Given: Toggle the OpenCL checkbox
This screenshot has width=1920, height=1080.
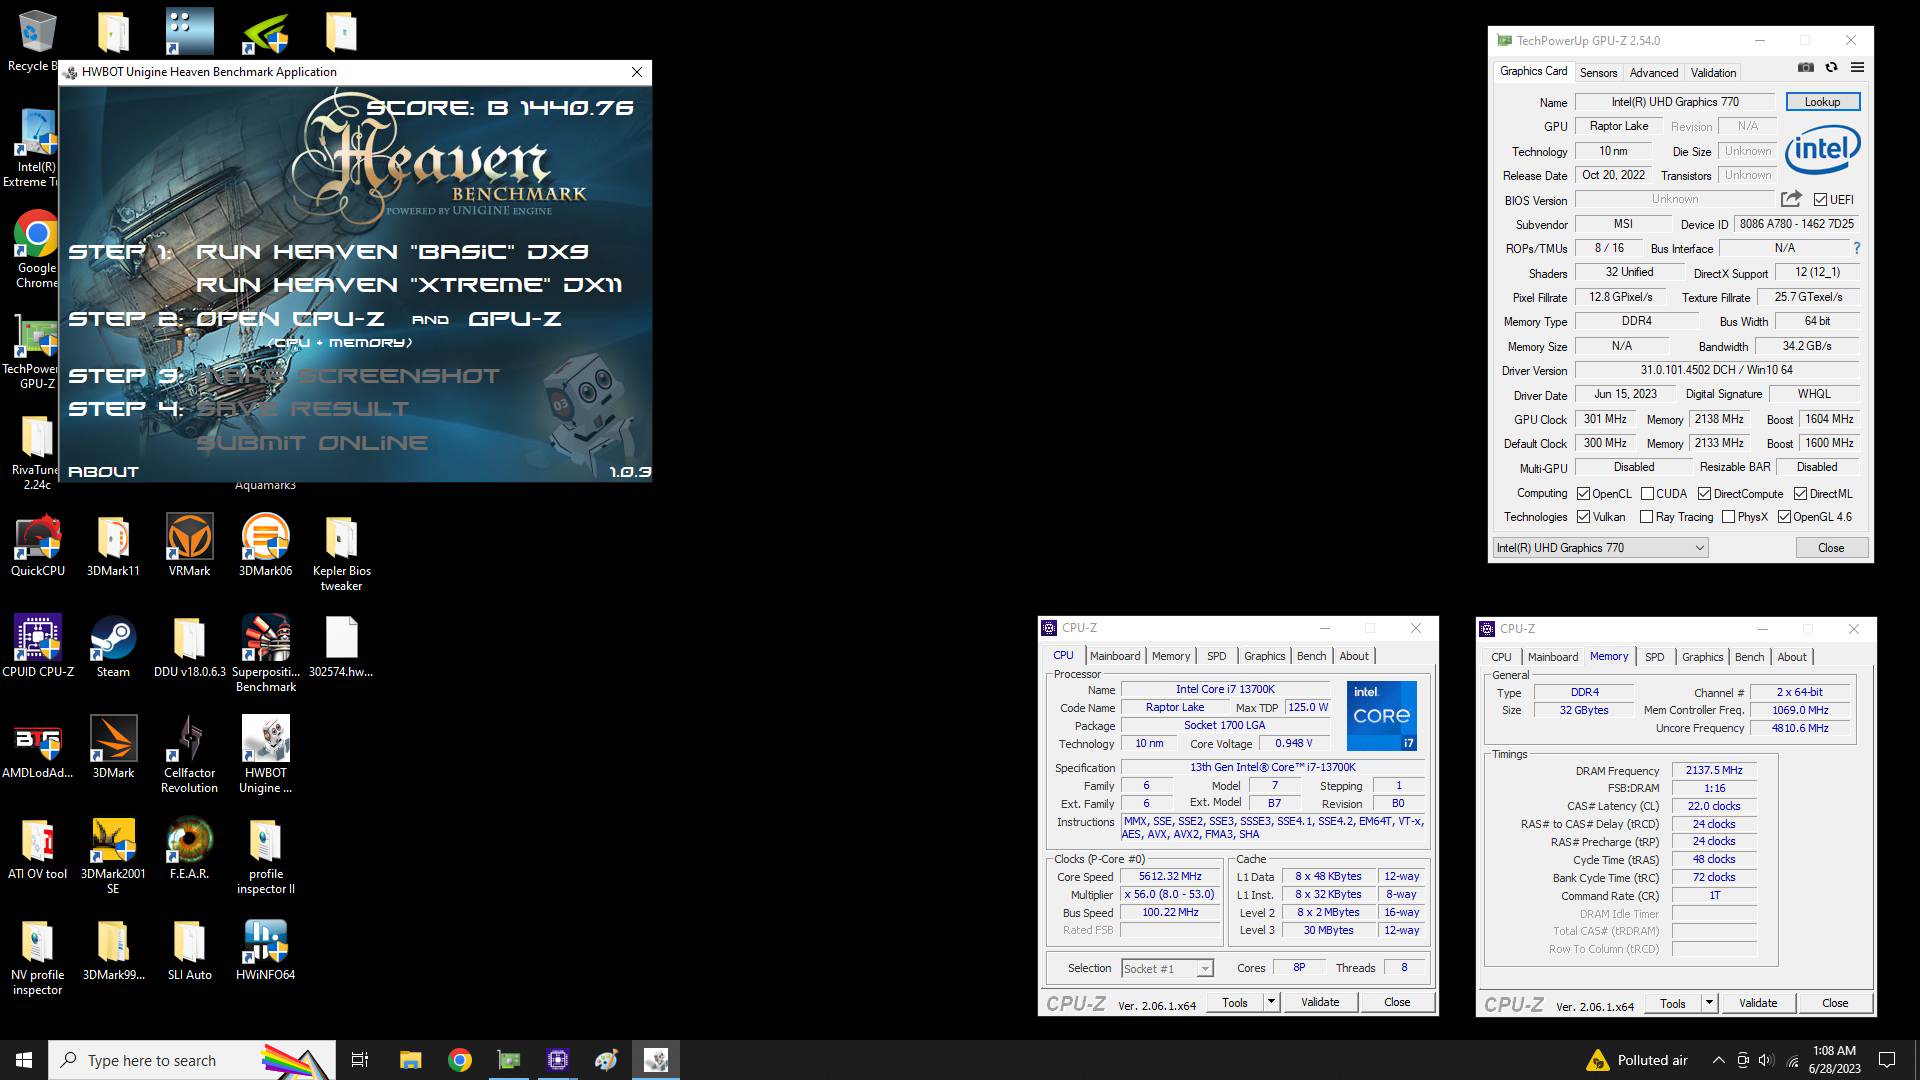Looking at the screenshot, I should 1583,494.
